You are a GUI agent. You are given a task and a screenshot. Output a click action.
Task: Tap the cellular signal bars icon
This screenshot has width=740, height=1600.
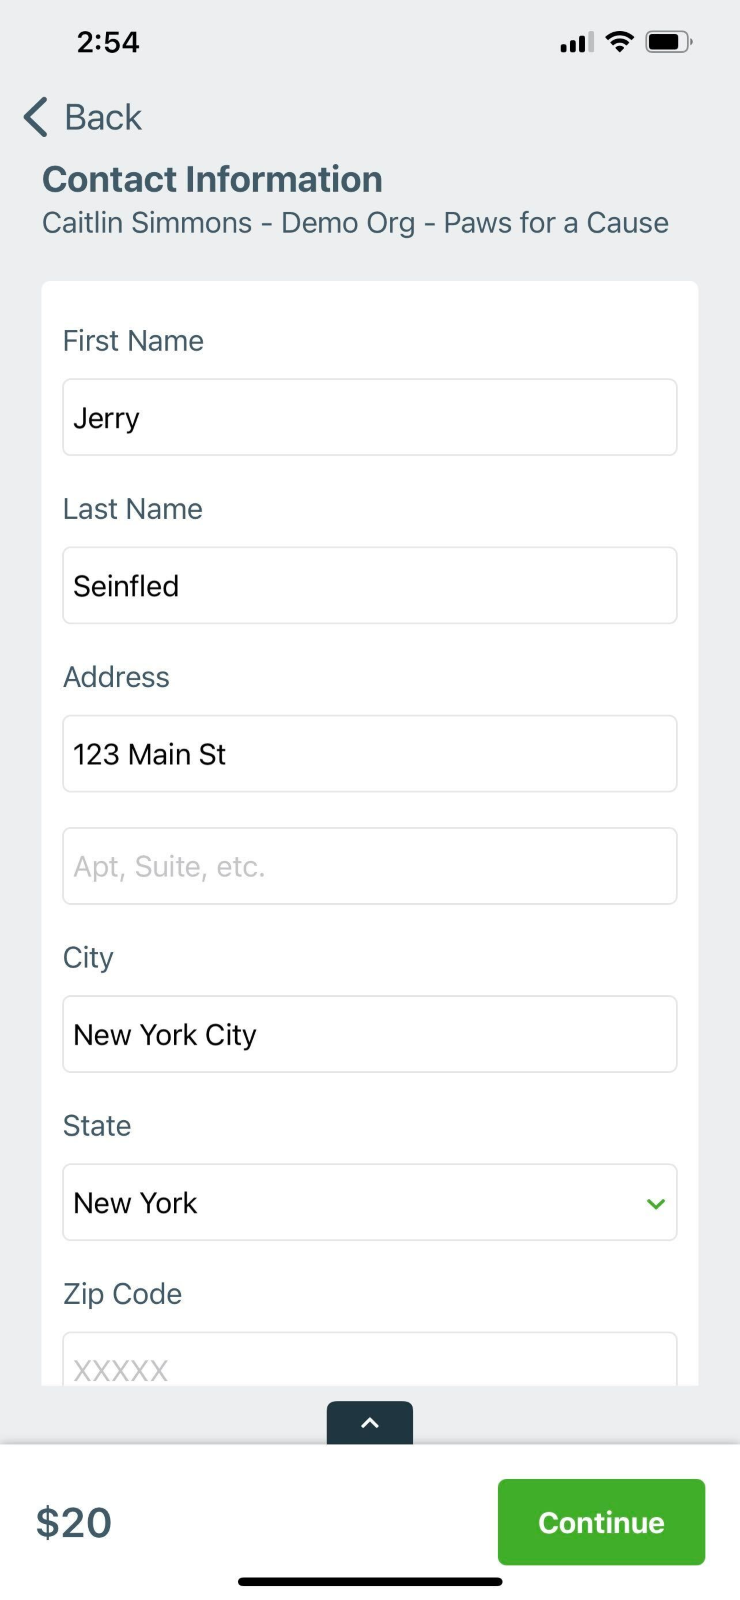[x=577, y=42]
